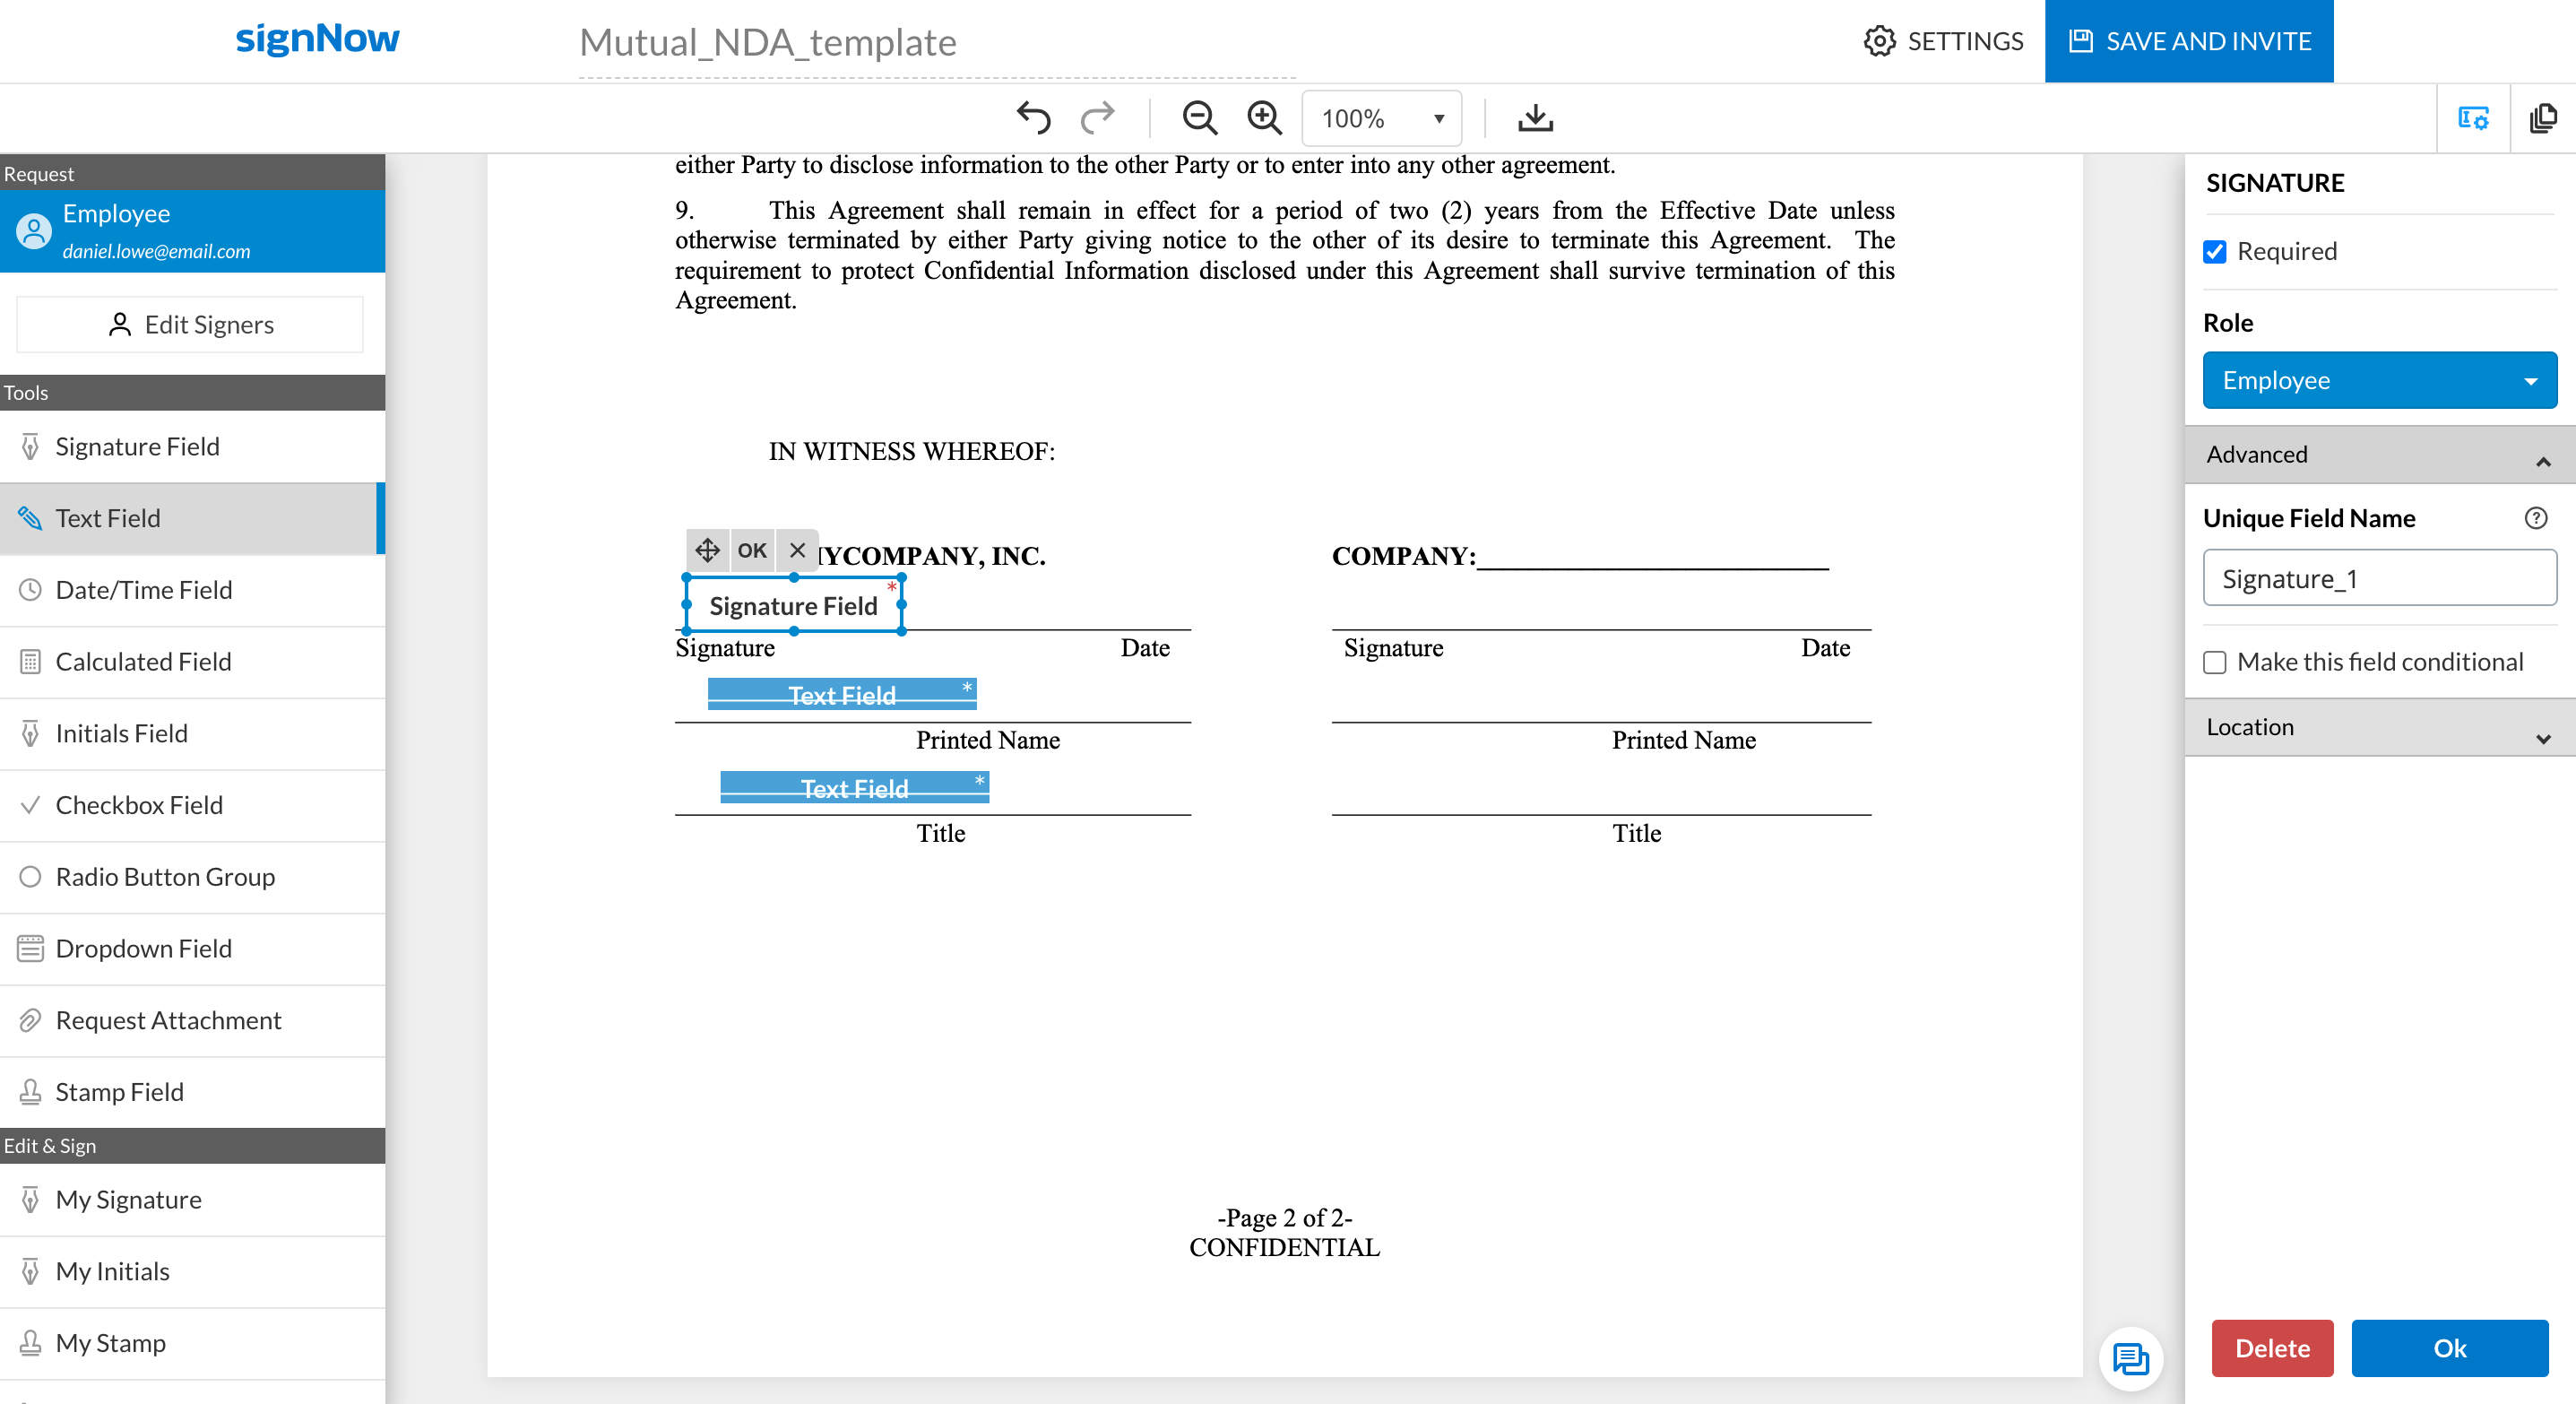
Task: Select the Date/Time Field tool
Action: (x=144, y=590)
